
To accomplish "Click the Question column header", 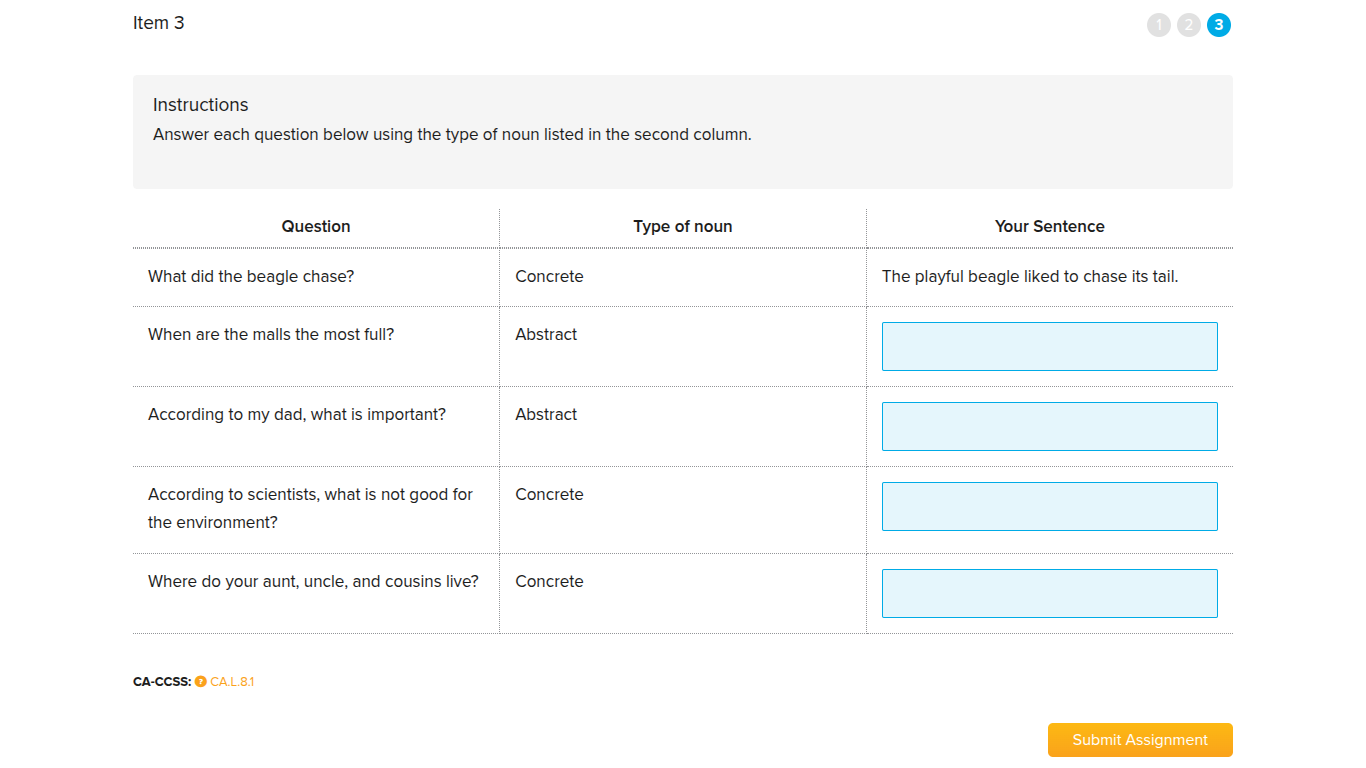I will click(x=315, y=226).
